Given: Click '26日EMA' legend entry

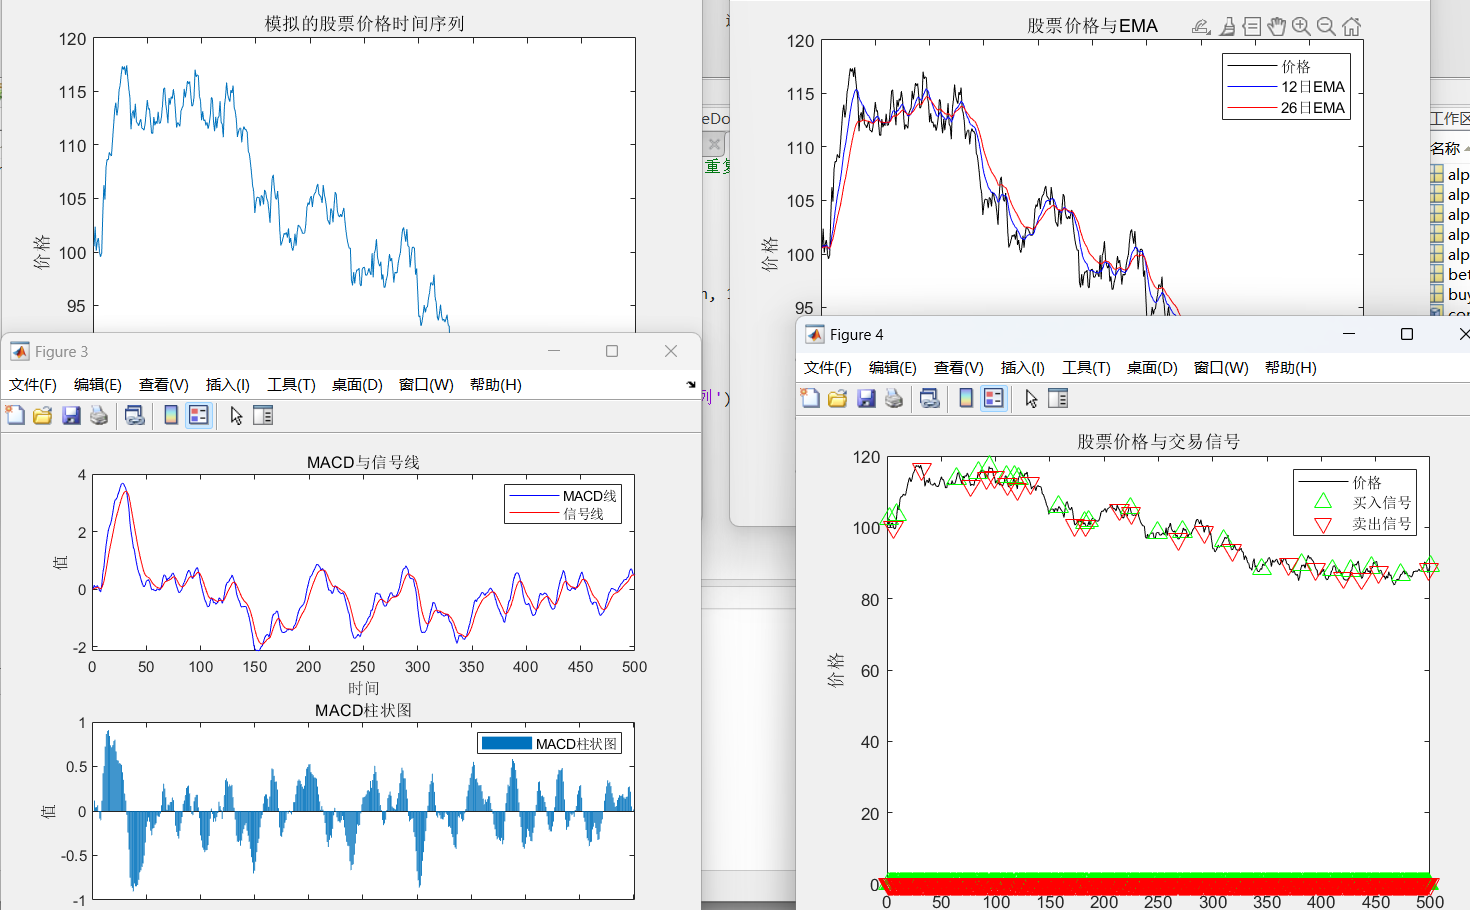Looking at the screenshot, I should click(1313, 108).
